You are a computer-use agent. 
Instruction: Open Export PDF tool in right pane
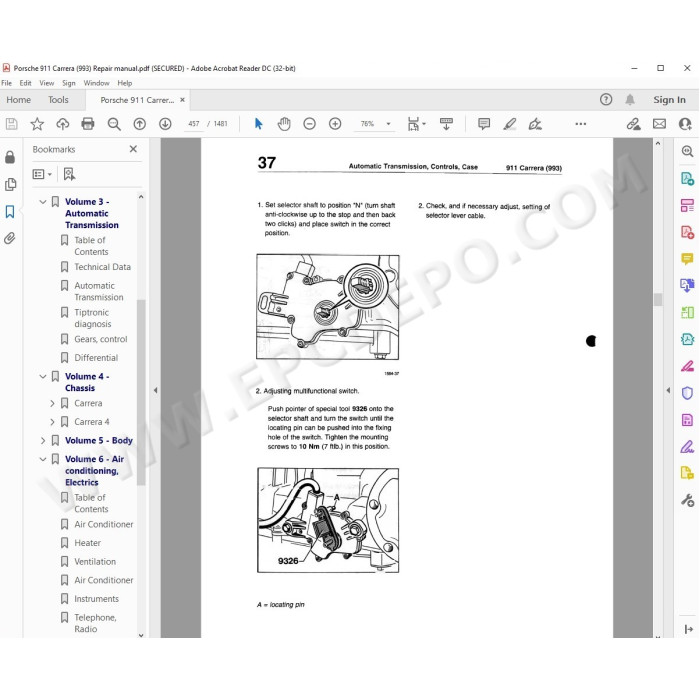[687, 179]
